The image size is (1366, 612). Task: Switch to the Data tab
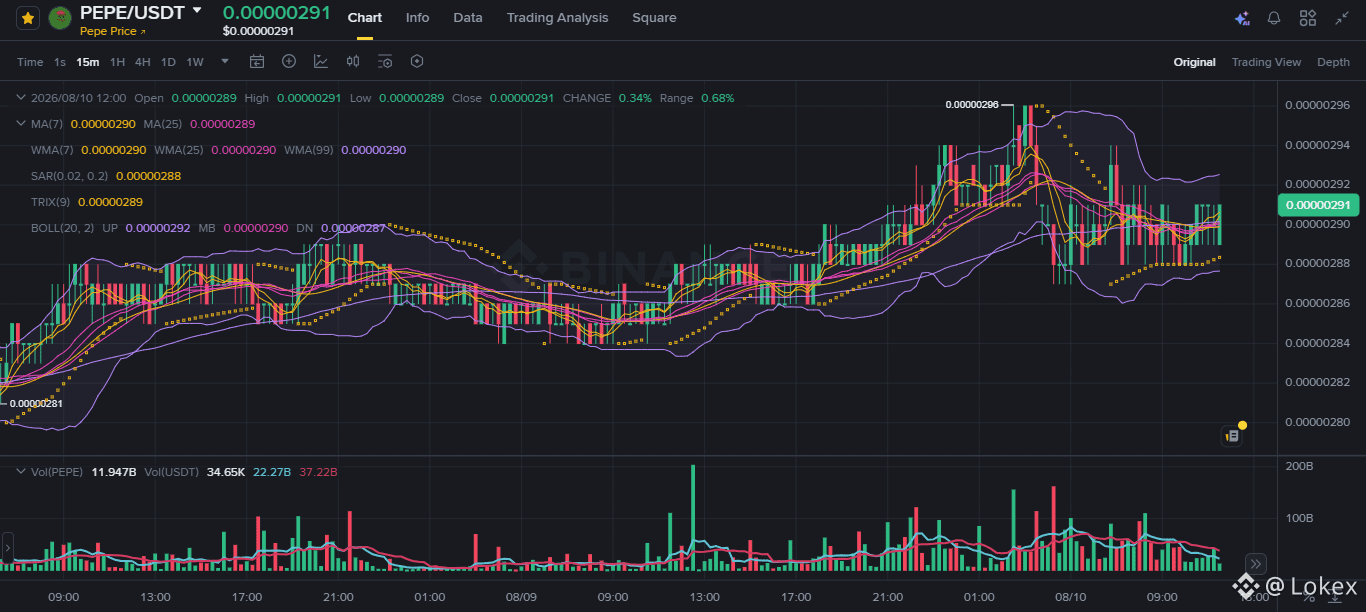(468, 18)
